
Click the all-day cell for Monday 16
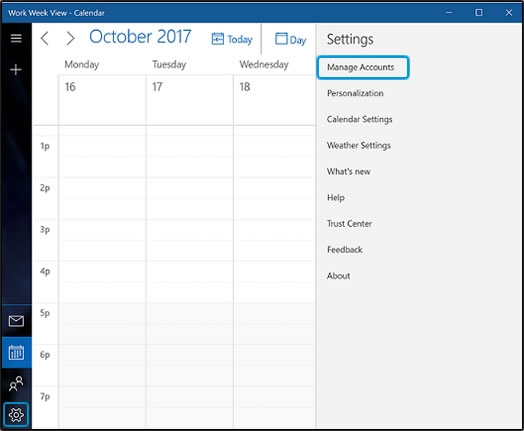pyautogui.click(x=102, y=100)
